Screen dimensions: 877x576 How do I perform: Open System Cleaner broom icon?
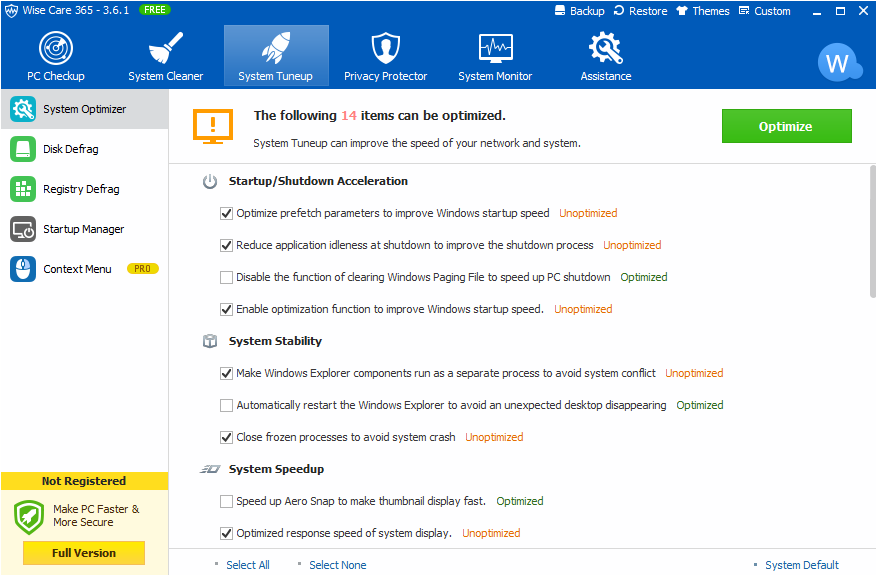(166, 48)
